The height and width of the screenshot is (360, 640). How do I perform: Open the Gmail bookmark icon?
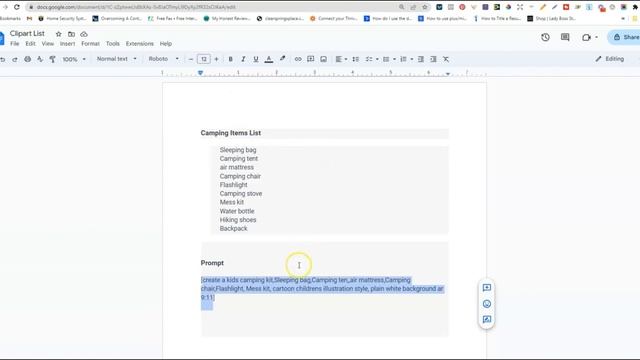coord(29,18)
